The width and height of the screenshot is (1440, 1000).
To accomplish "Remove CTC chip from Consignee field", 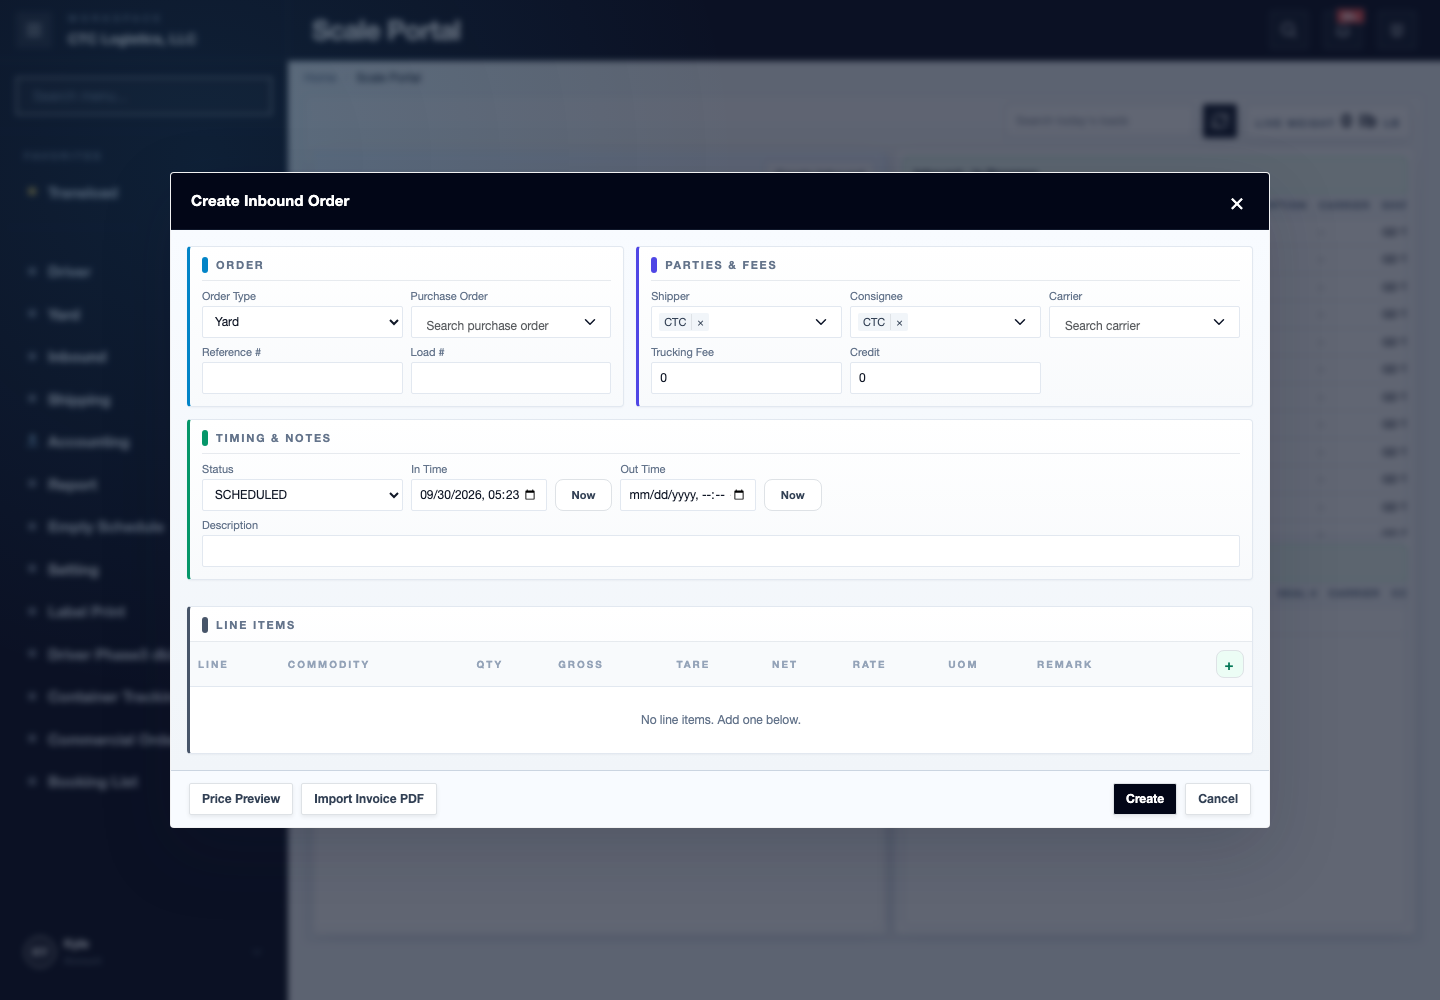I will click(x=899, y=323).
